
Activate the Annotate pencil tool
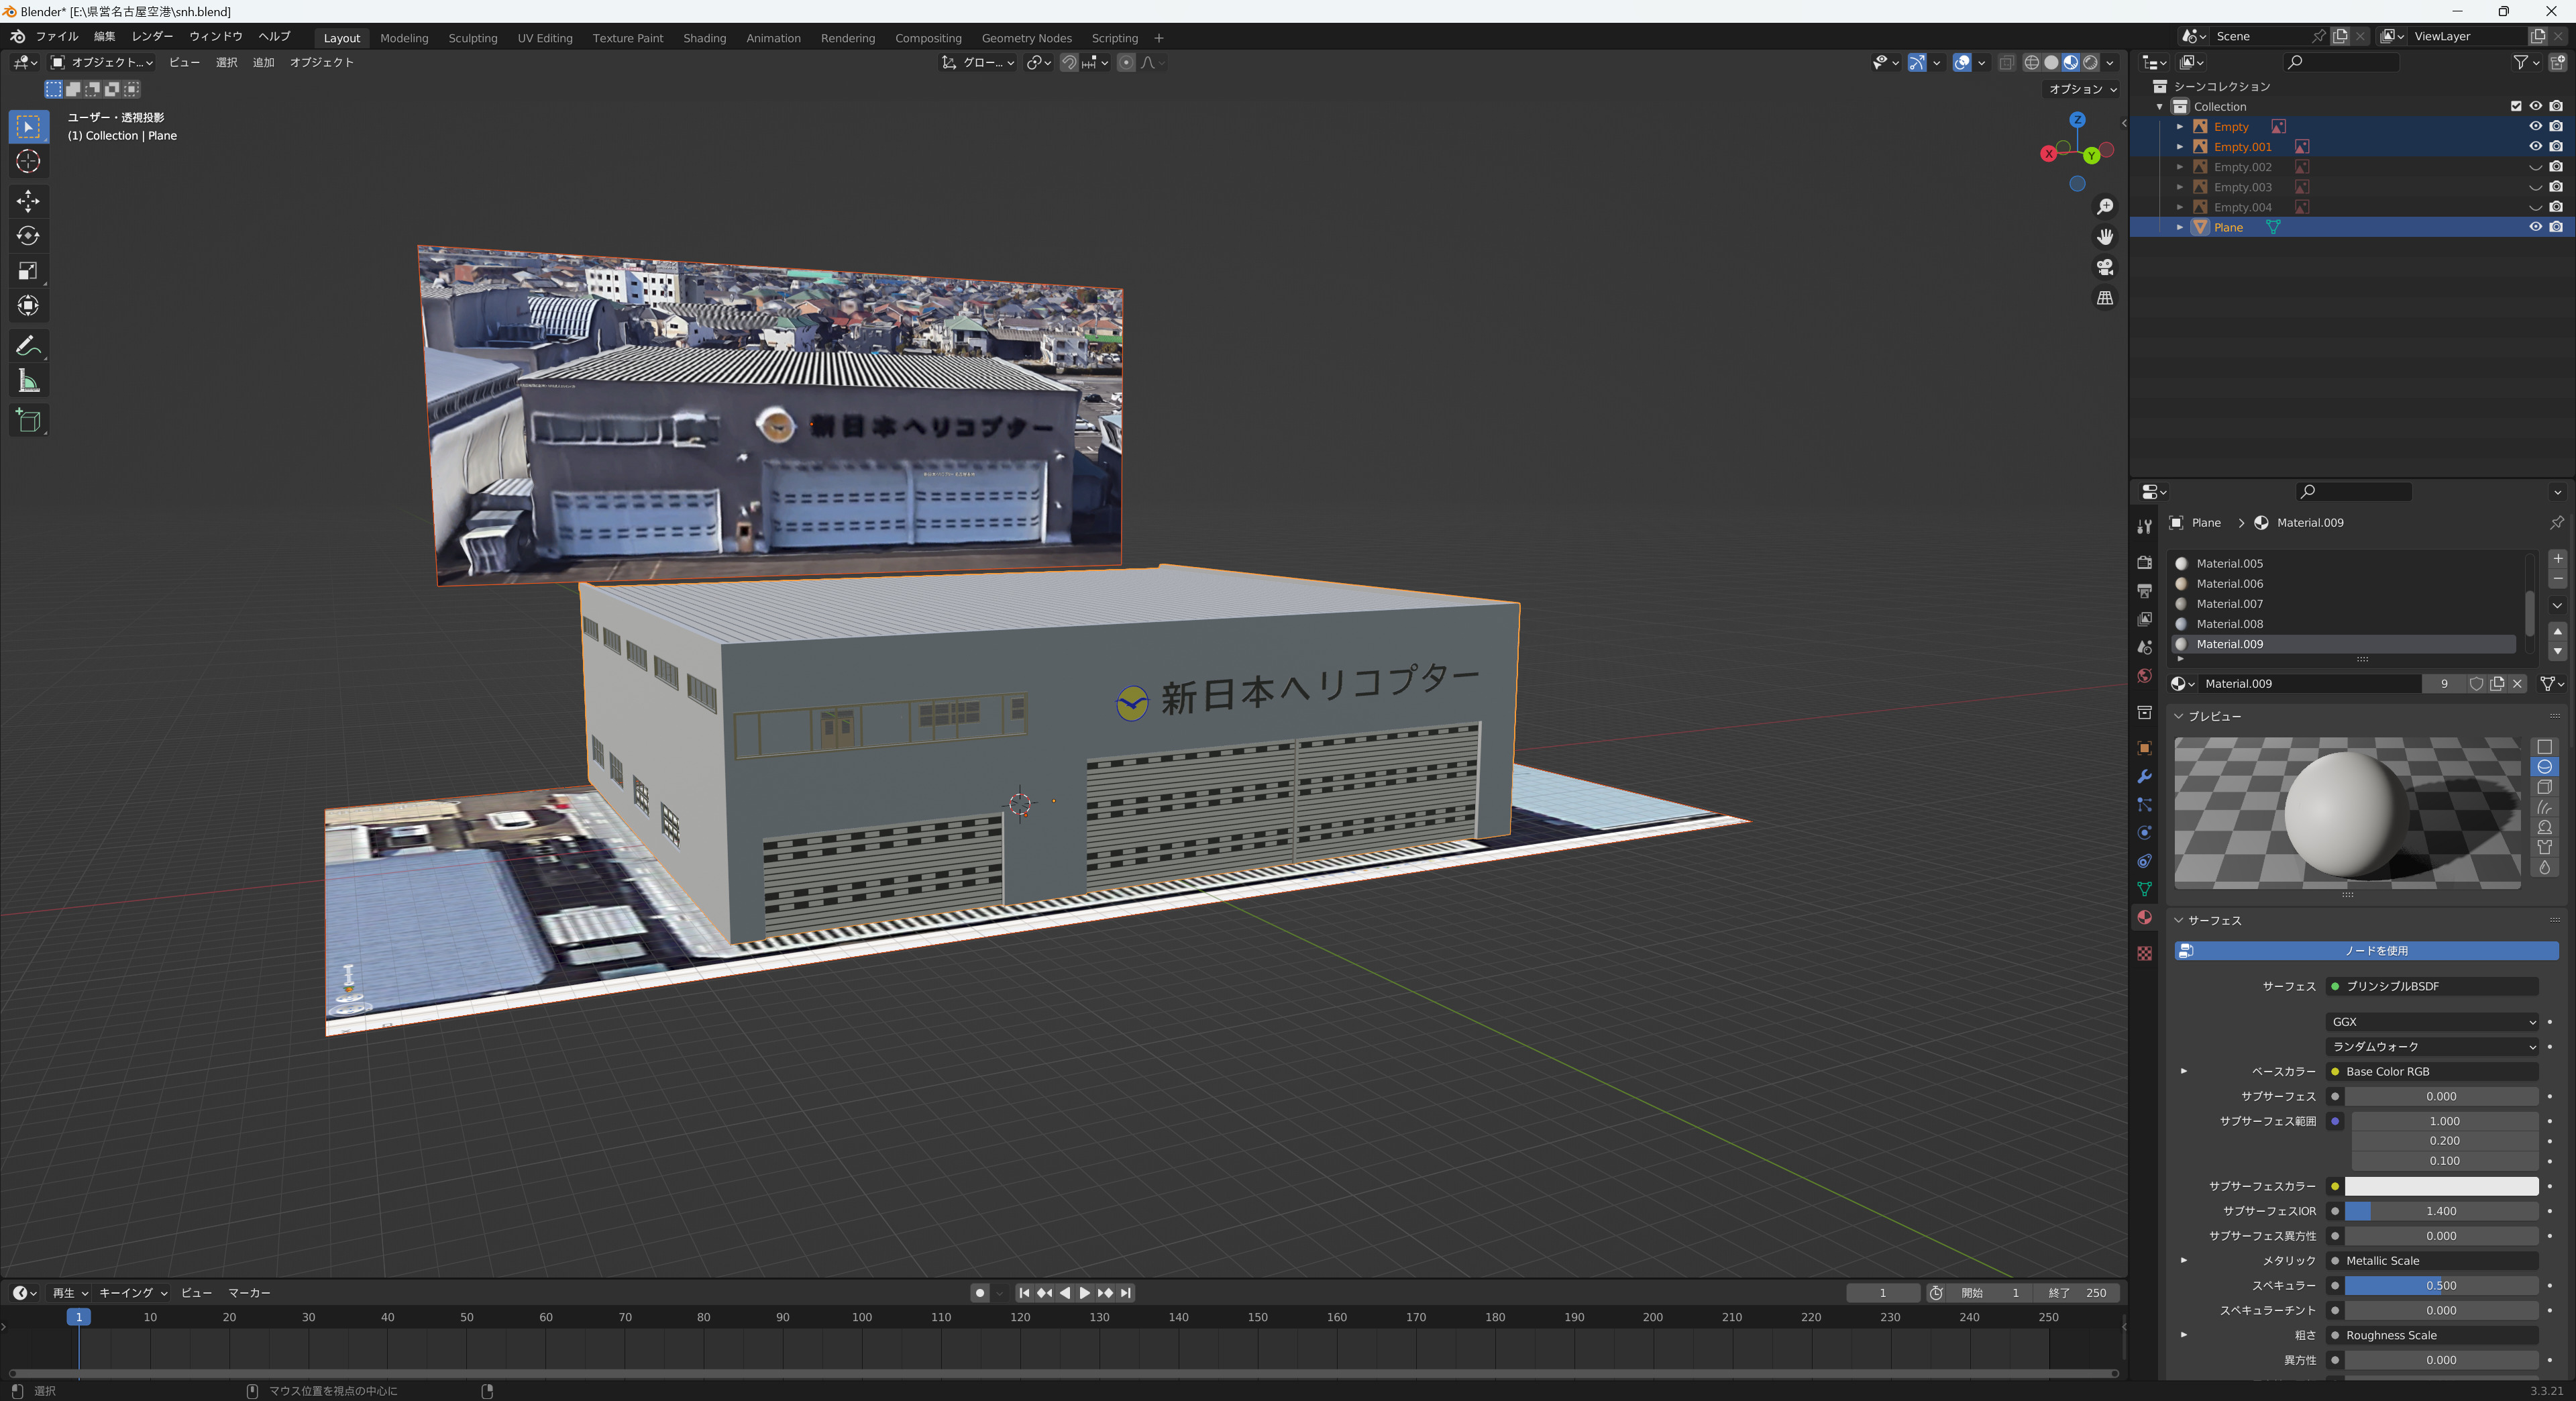28,346
